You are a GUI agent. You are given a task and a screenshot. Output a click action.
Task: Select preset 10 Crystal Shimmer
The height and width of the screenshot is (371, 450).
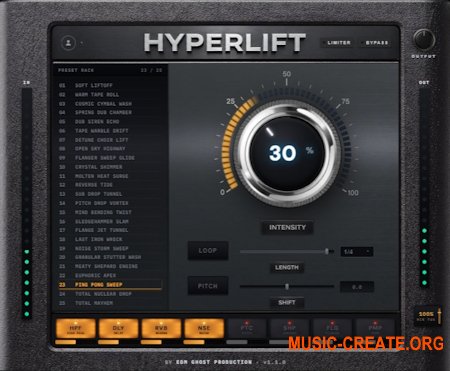[110, 167]
